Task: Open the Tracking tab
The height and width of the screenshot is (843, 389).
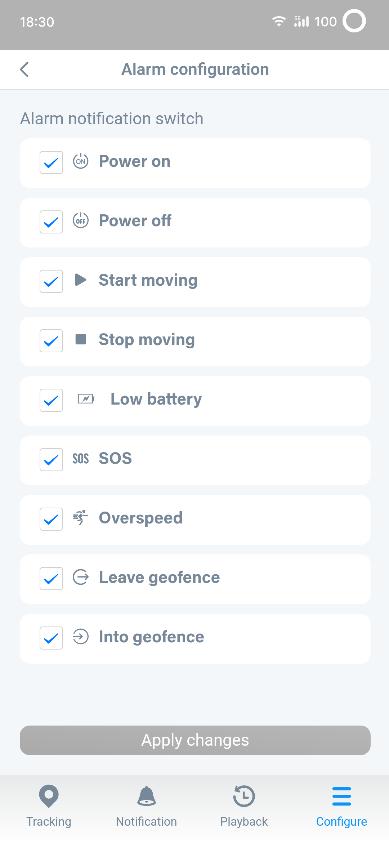Action: 49,807
